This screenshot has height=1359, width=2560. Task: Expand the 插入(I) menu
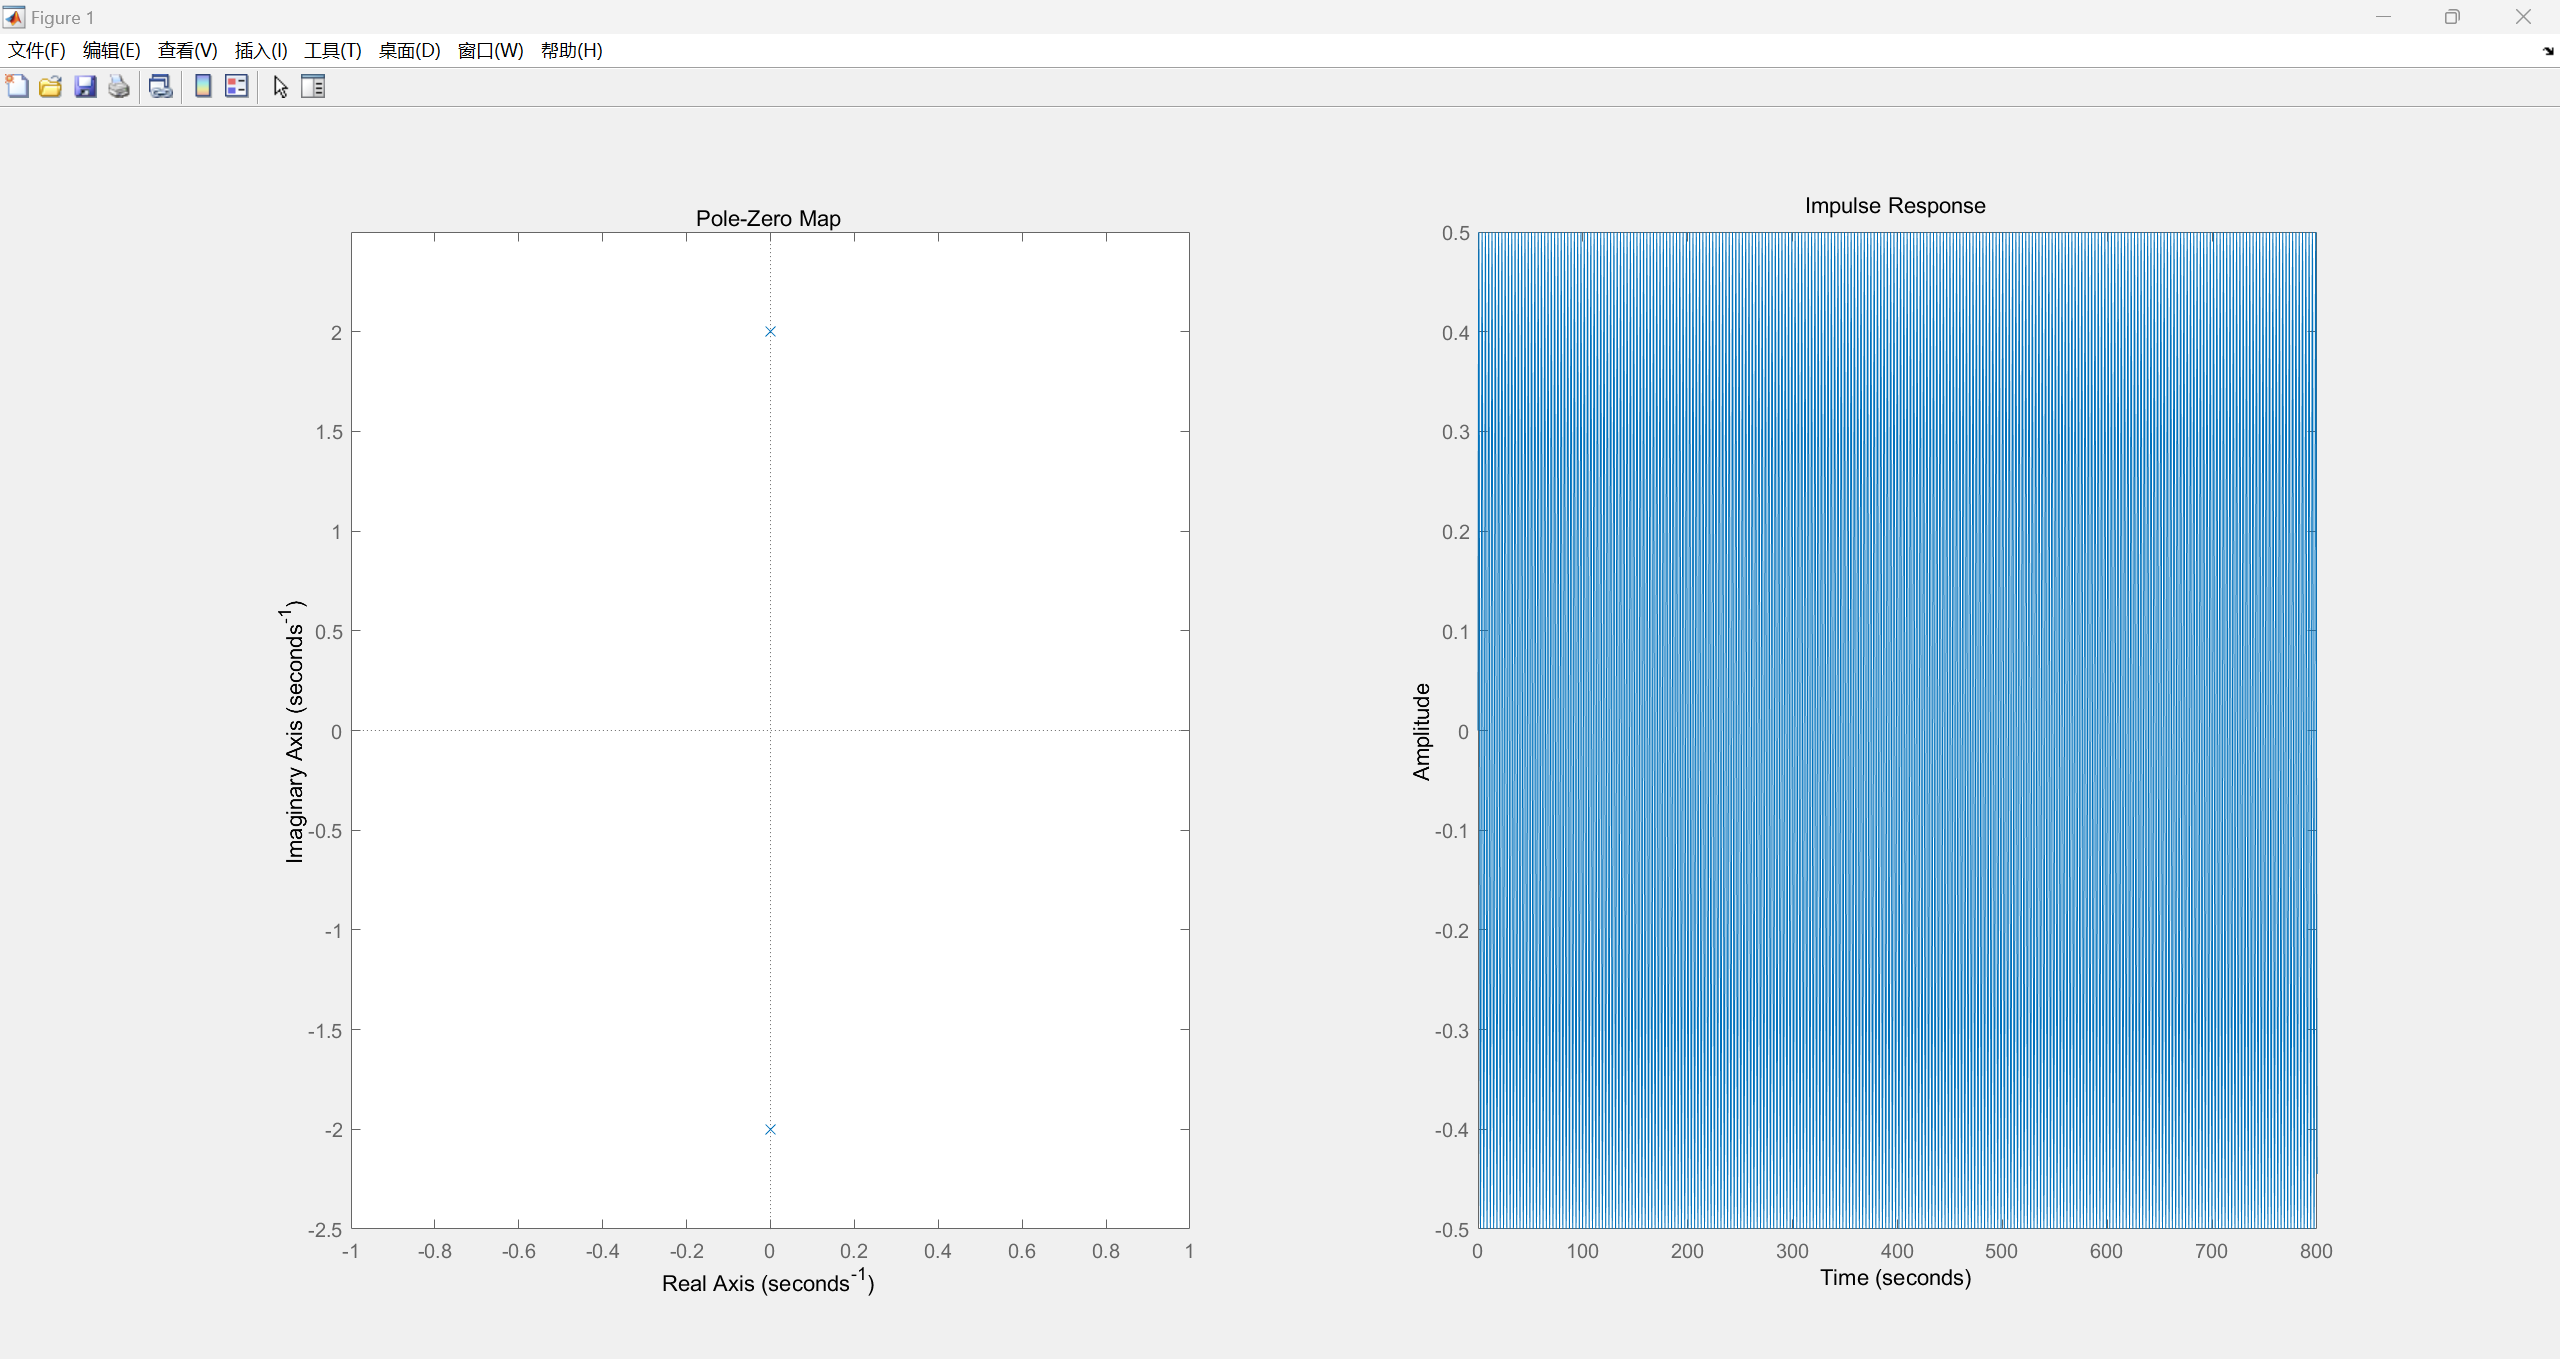click(x=261, y=51)
